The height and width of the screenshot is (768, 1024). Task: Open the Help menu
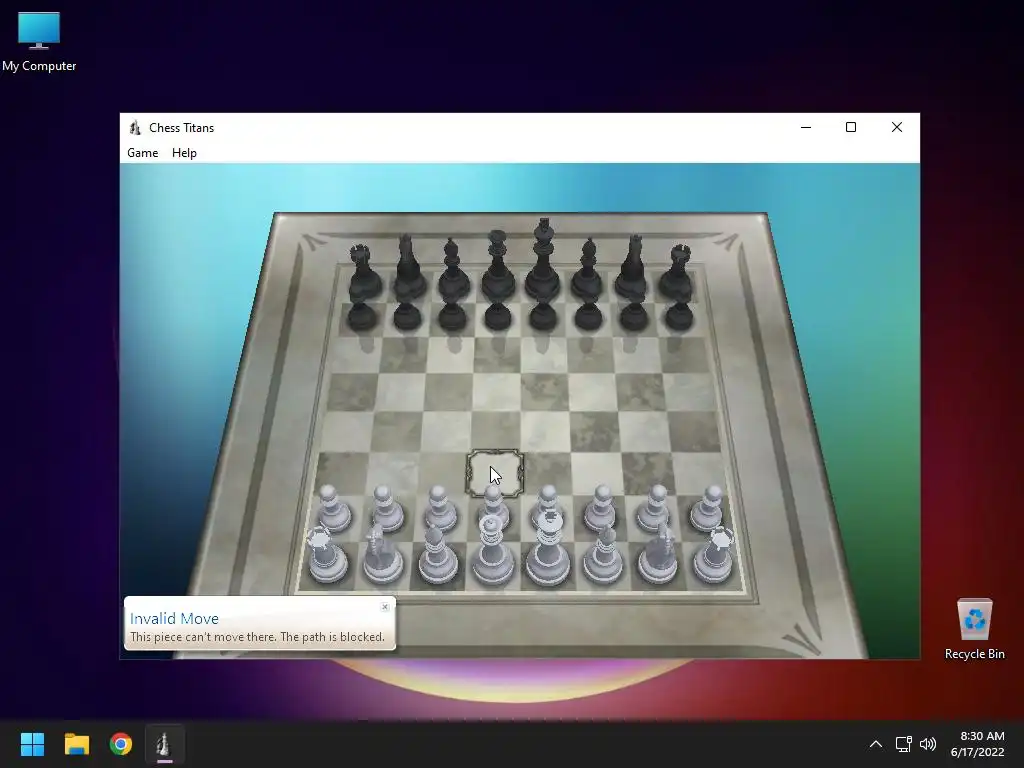click(184, 153)
